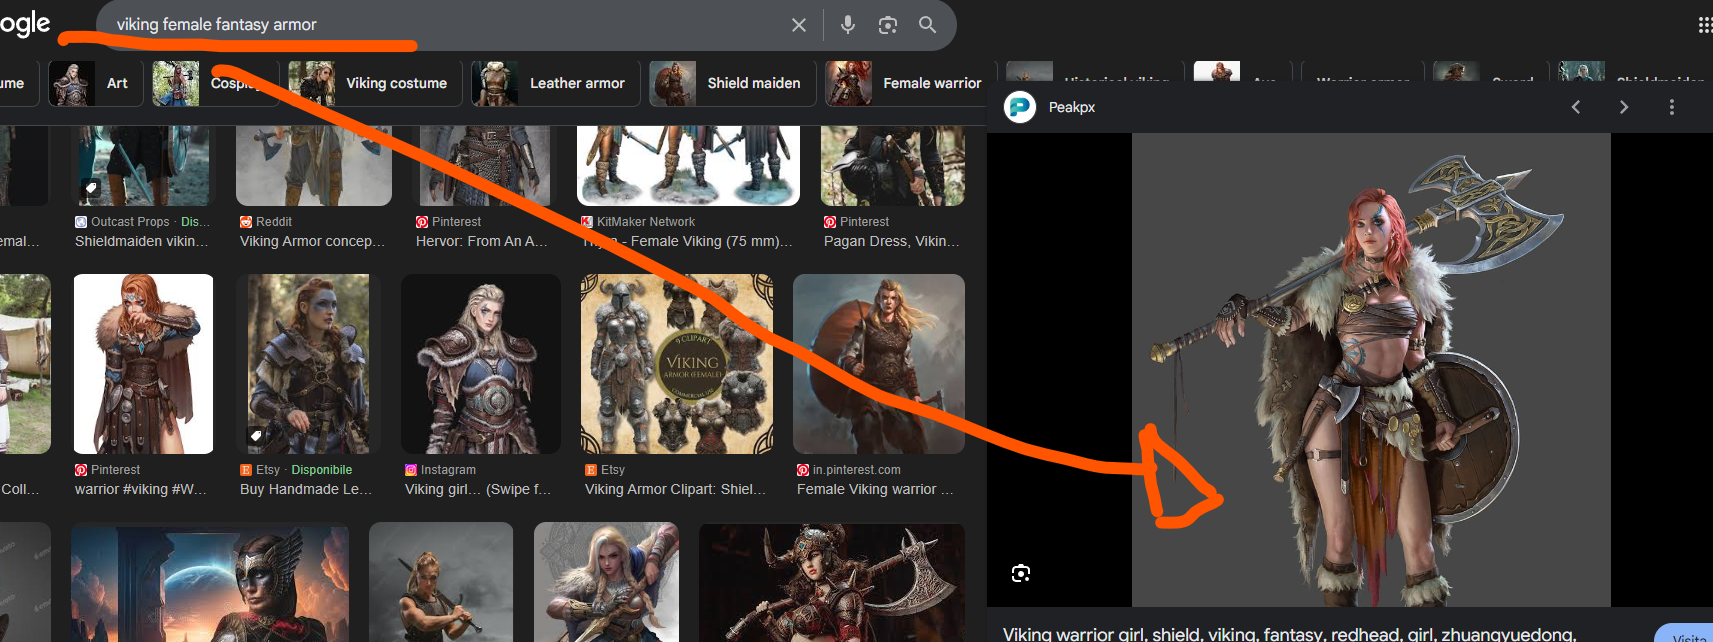Open the warrior #viking #W... result title

tap(141, 489)
